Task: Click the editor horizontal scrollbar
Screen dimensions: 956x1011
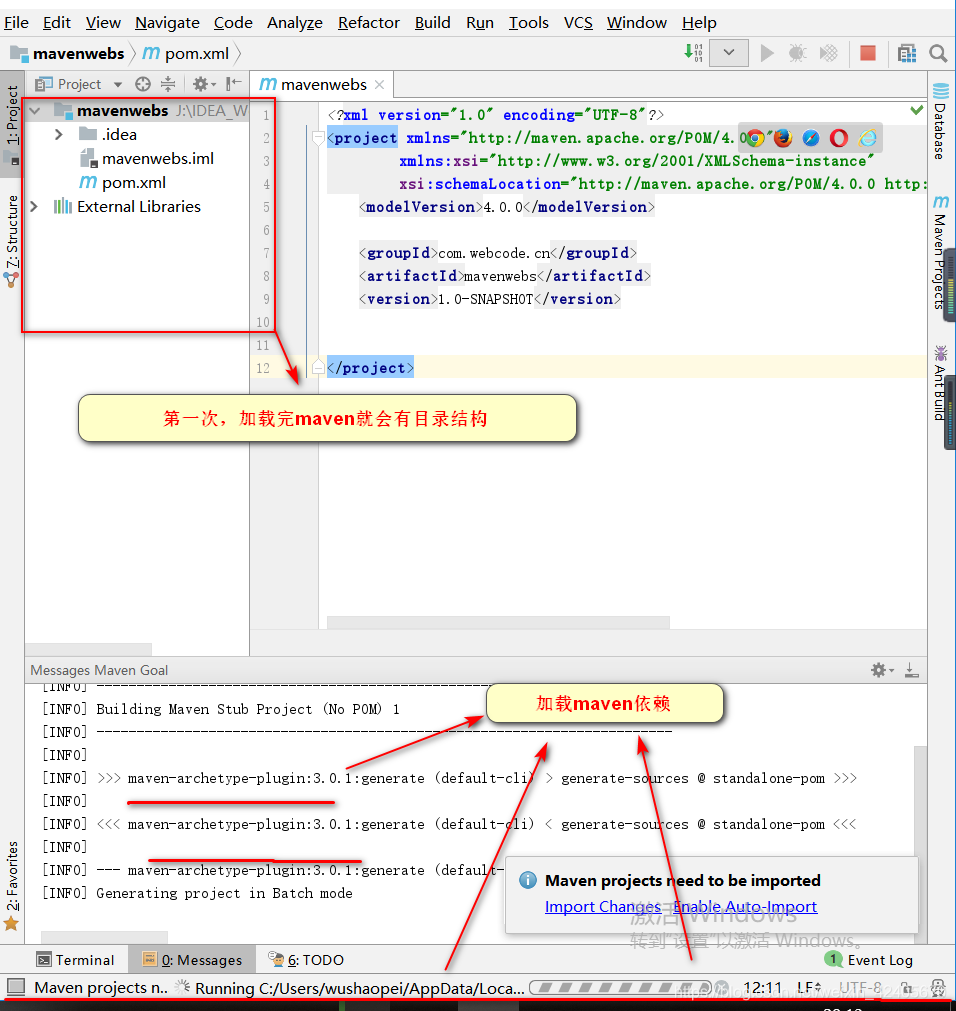Action: [x=498, y=622]
